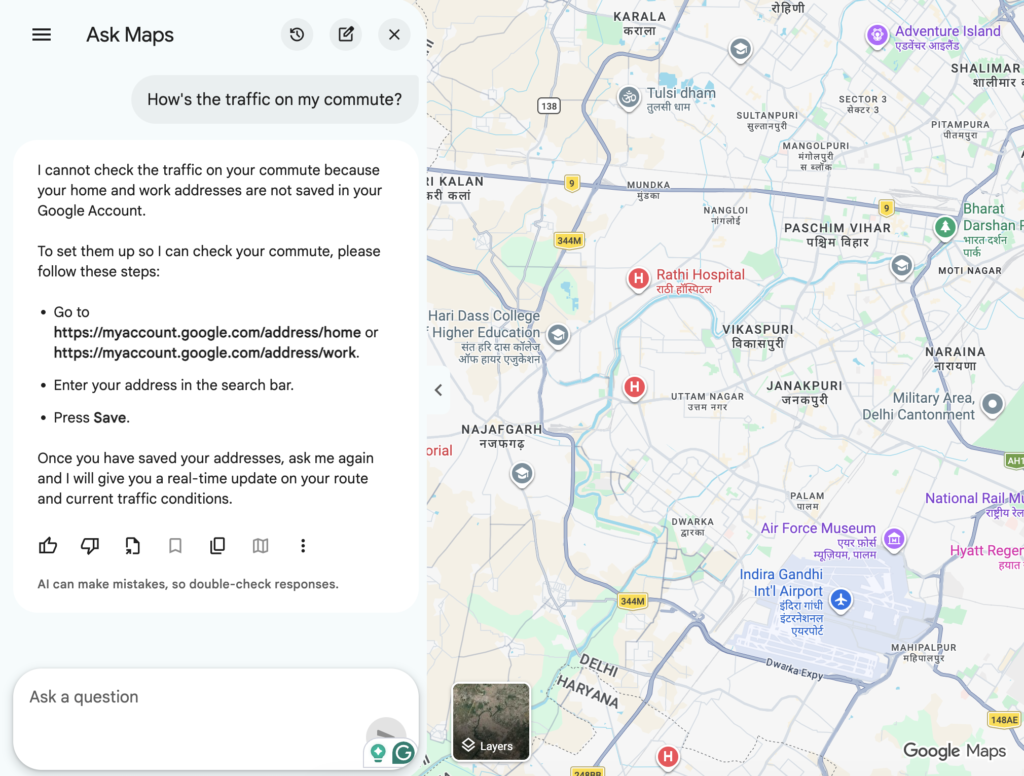Select the Air Force Museum marker

click(894, 540)
